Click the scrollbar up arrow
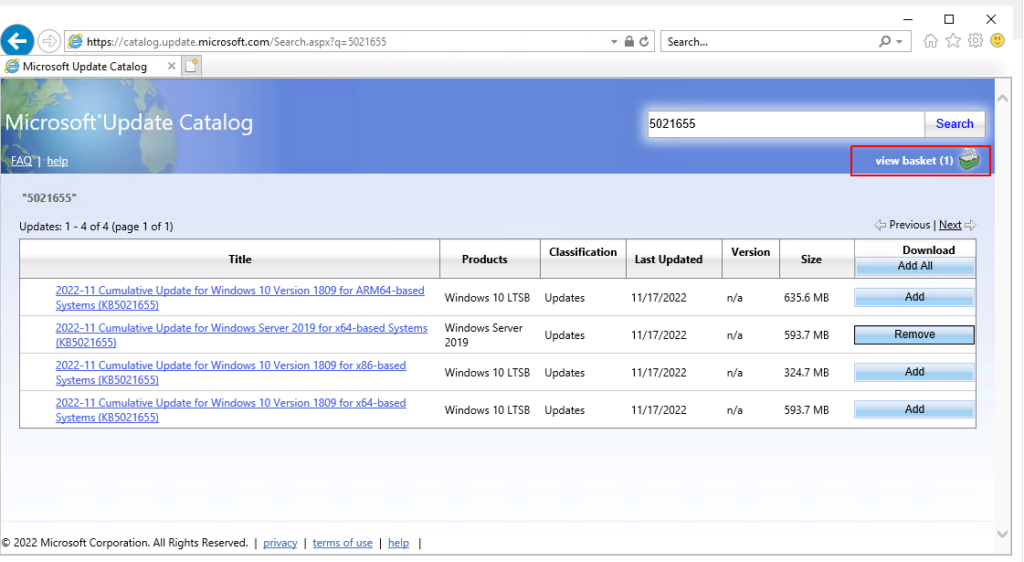 tap(1002, 99)
